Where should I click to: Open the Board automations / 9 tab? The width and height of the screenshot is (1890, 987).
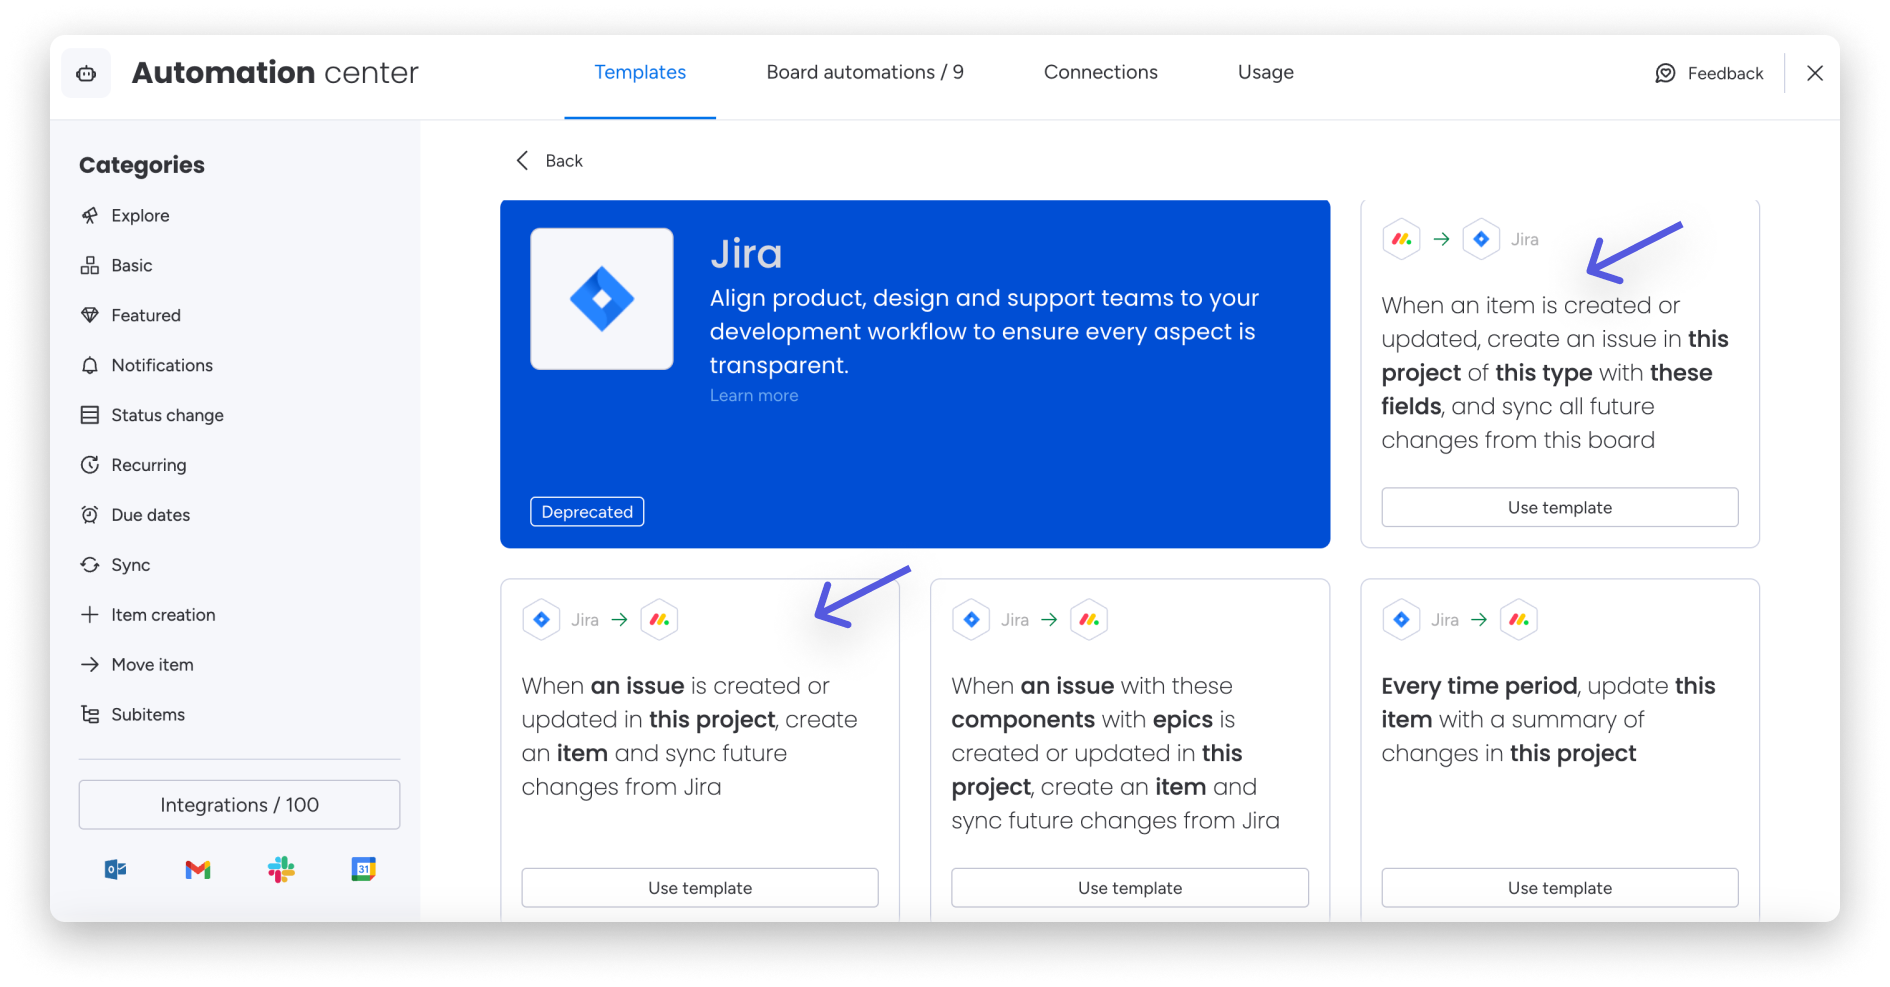click(x=865, y=72)
